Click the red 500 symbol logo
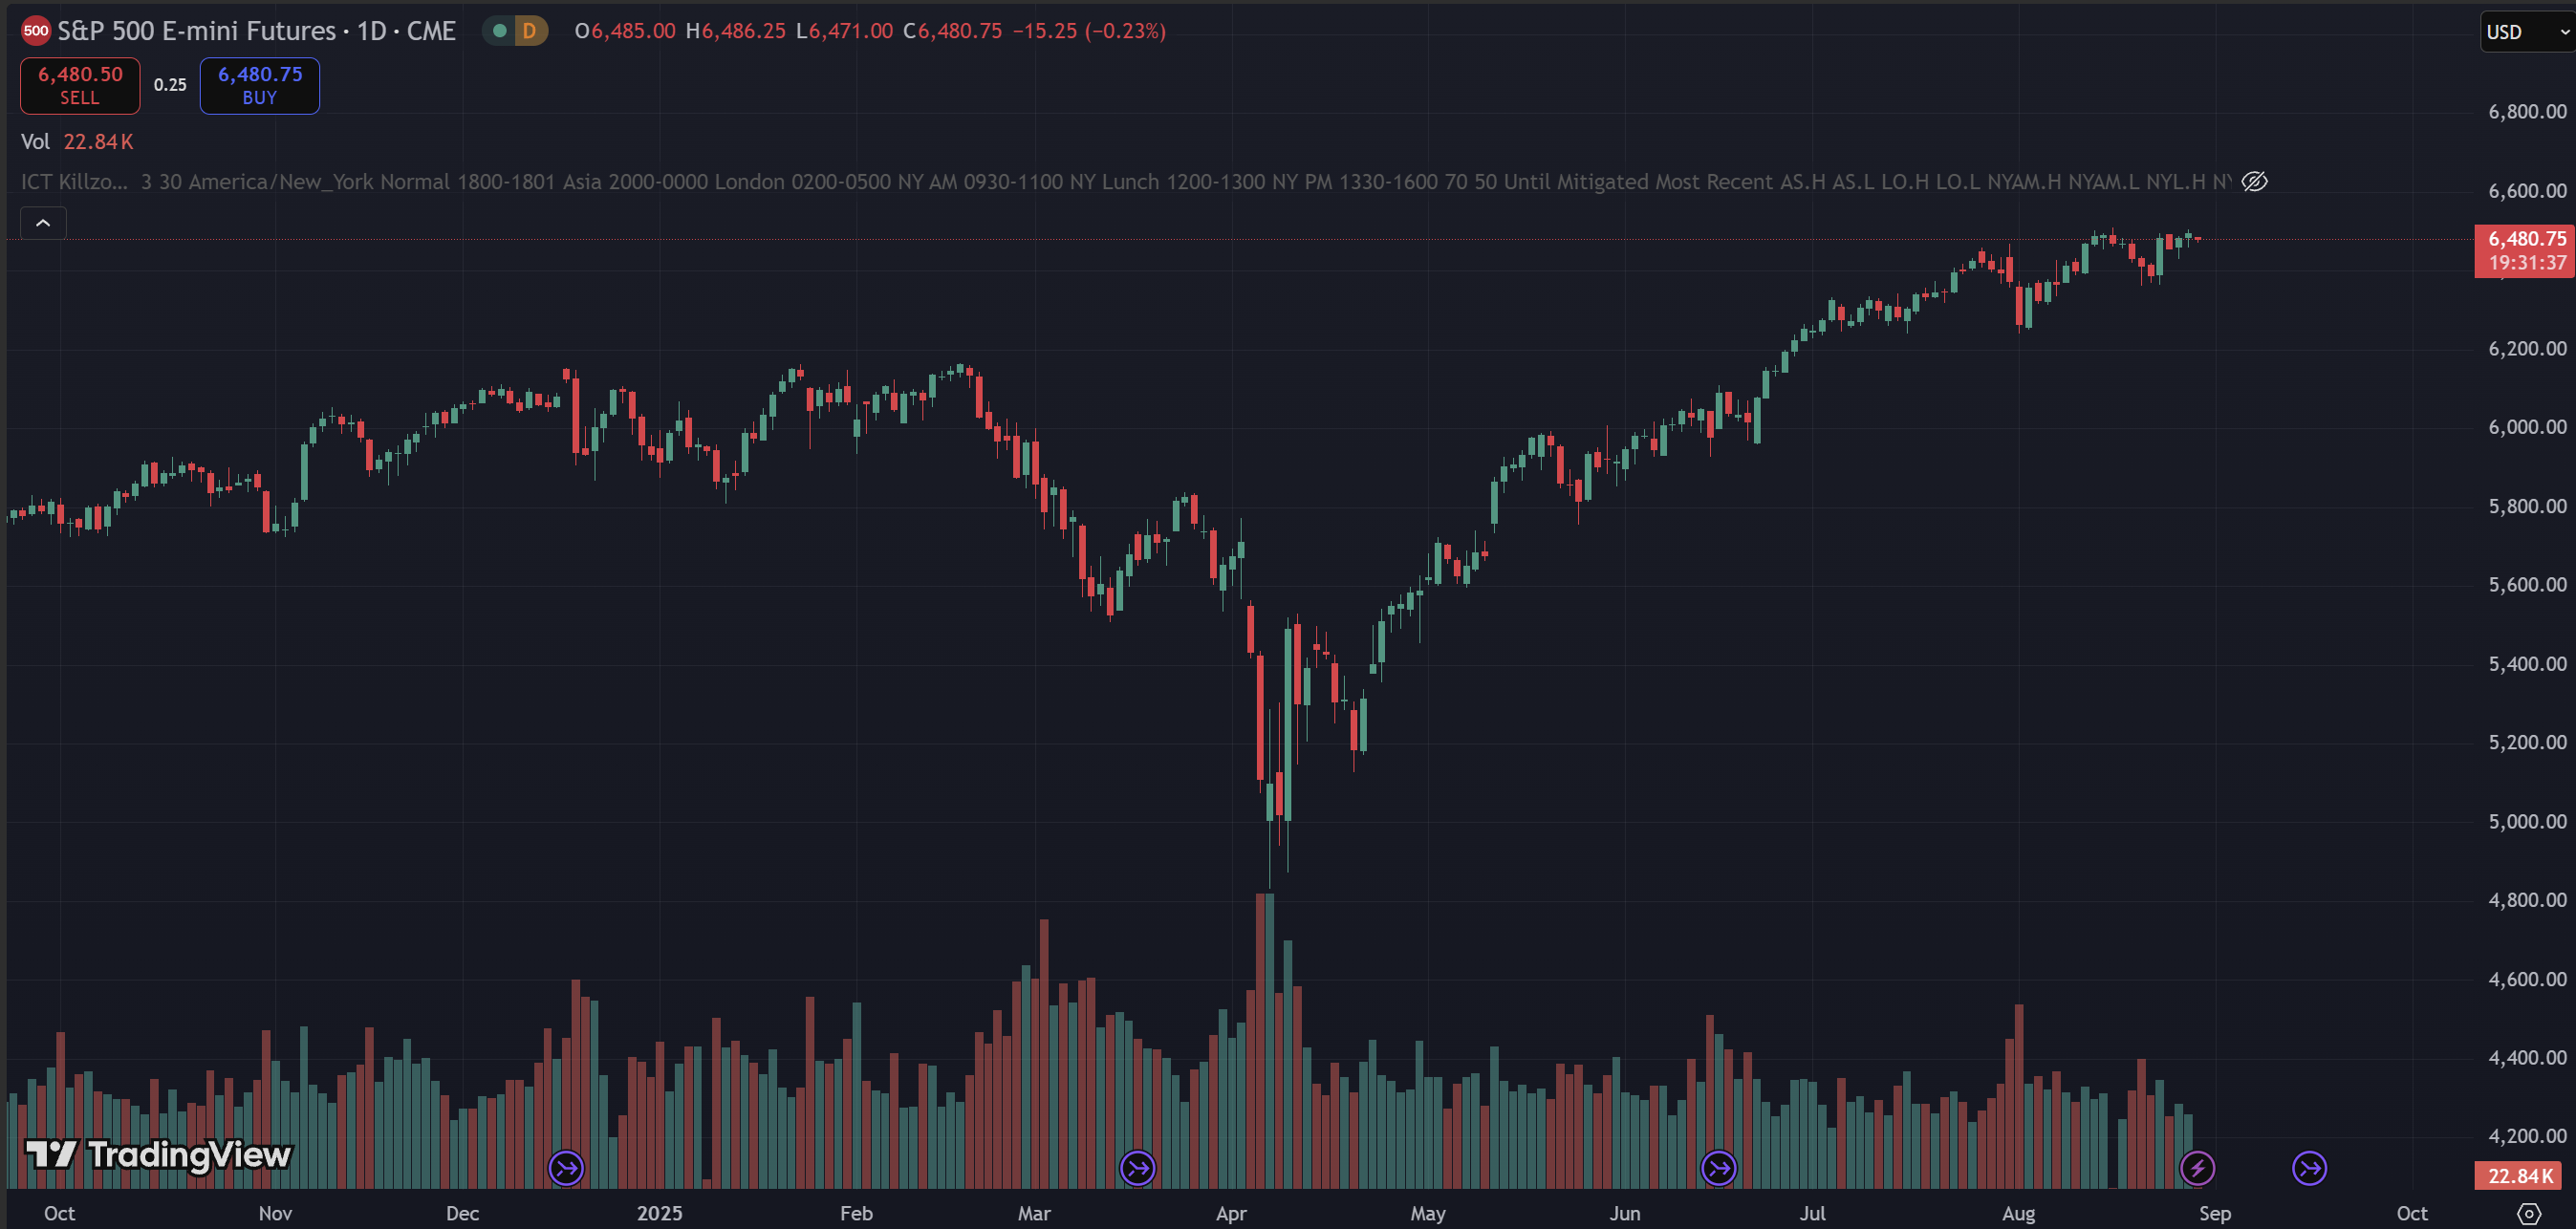This screenshot has width=2576, height=1229. tap(36, 31)
